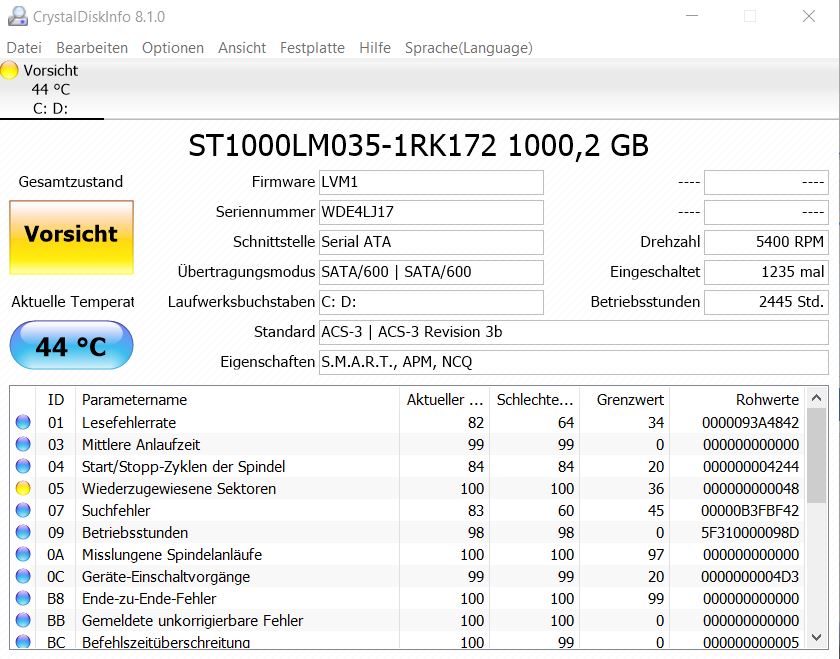Screen dimensions: 840x659
Task: Click the yellow Vorsicht circle in the drive bar
Action: click(x=9, y=70)
